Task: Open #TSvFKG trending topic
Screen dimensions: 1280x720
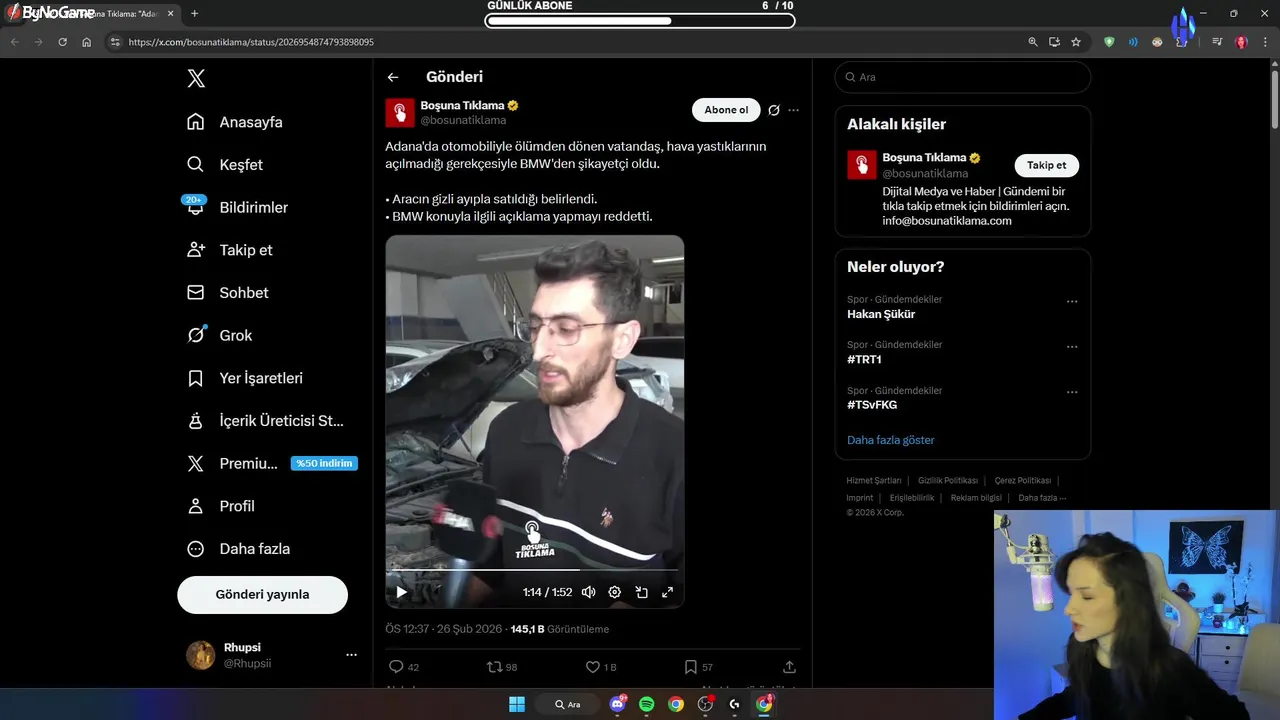Action: [x=872, y=405]
